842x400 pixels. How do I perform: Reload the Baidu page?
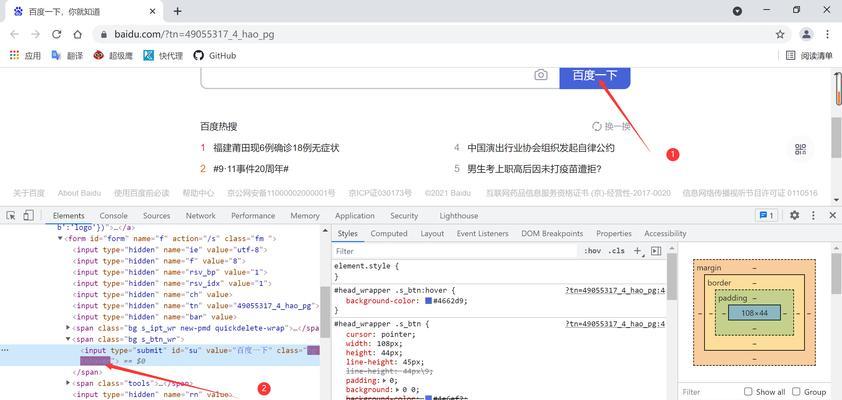click(56, 34)
